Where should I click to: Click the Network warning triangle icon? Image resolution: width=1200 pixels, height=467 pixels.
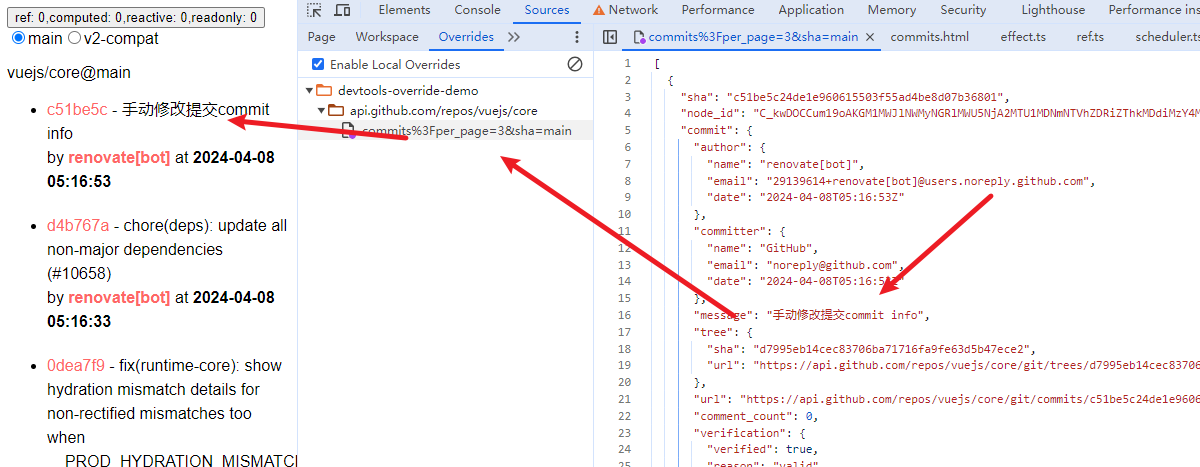pos(598,10)
